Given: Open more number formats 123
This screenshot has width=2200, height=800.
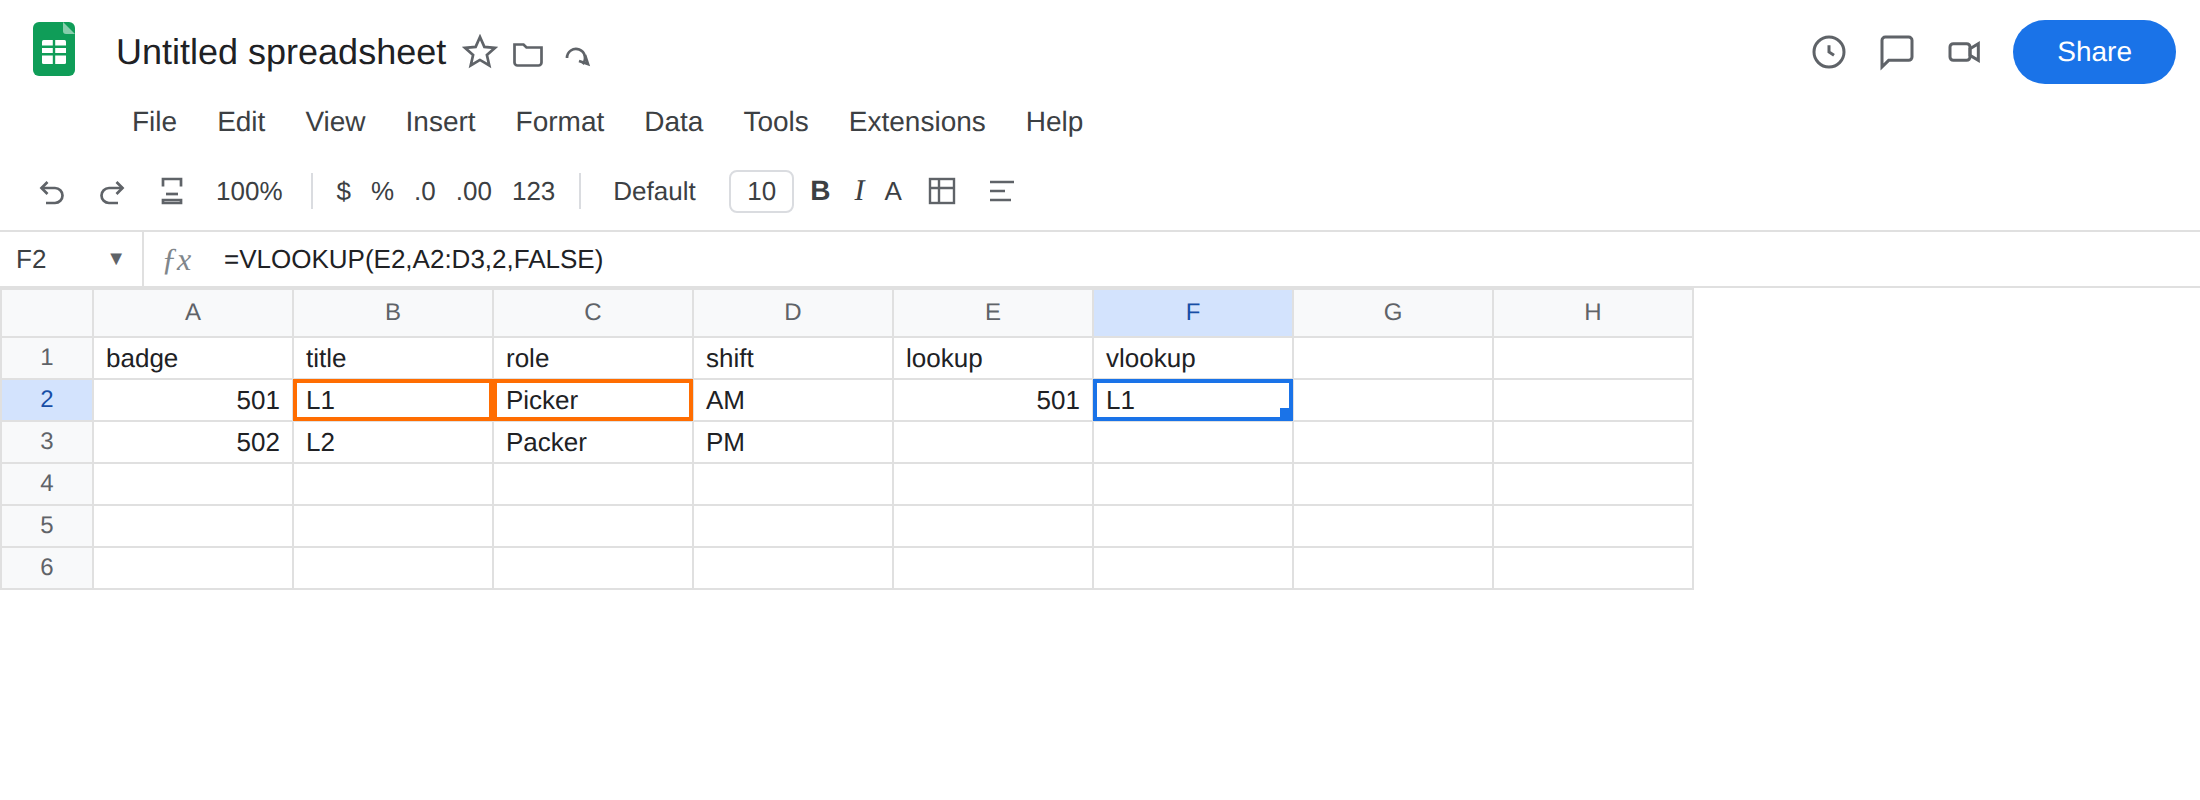Looking at the screenshot, I should pos(533,191).
